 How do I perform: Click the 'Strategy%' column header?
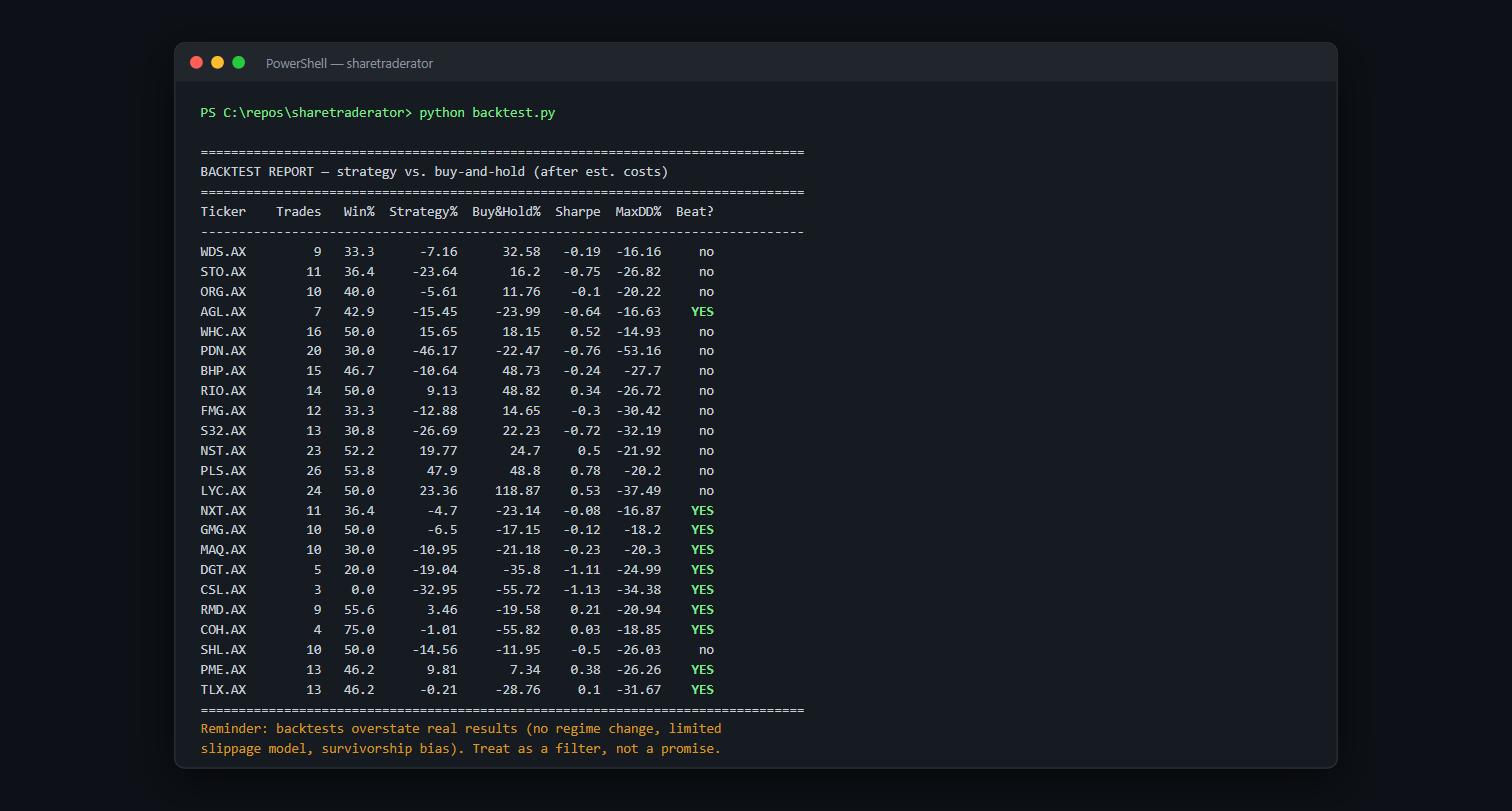pyautogui.click(x=423, y=211)
